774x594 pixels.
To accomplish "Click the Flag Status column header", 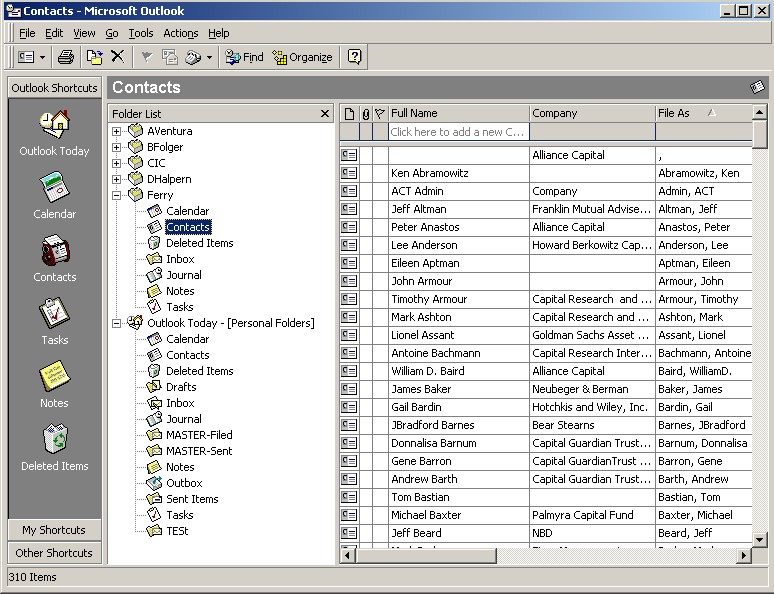I will coord(380,114).
